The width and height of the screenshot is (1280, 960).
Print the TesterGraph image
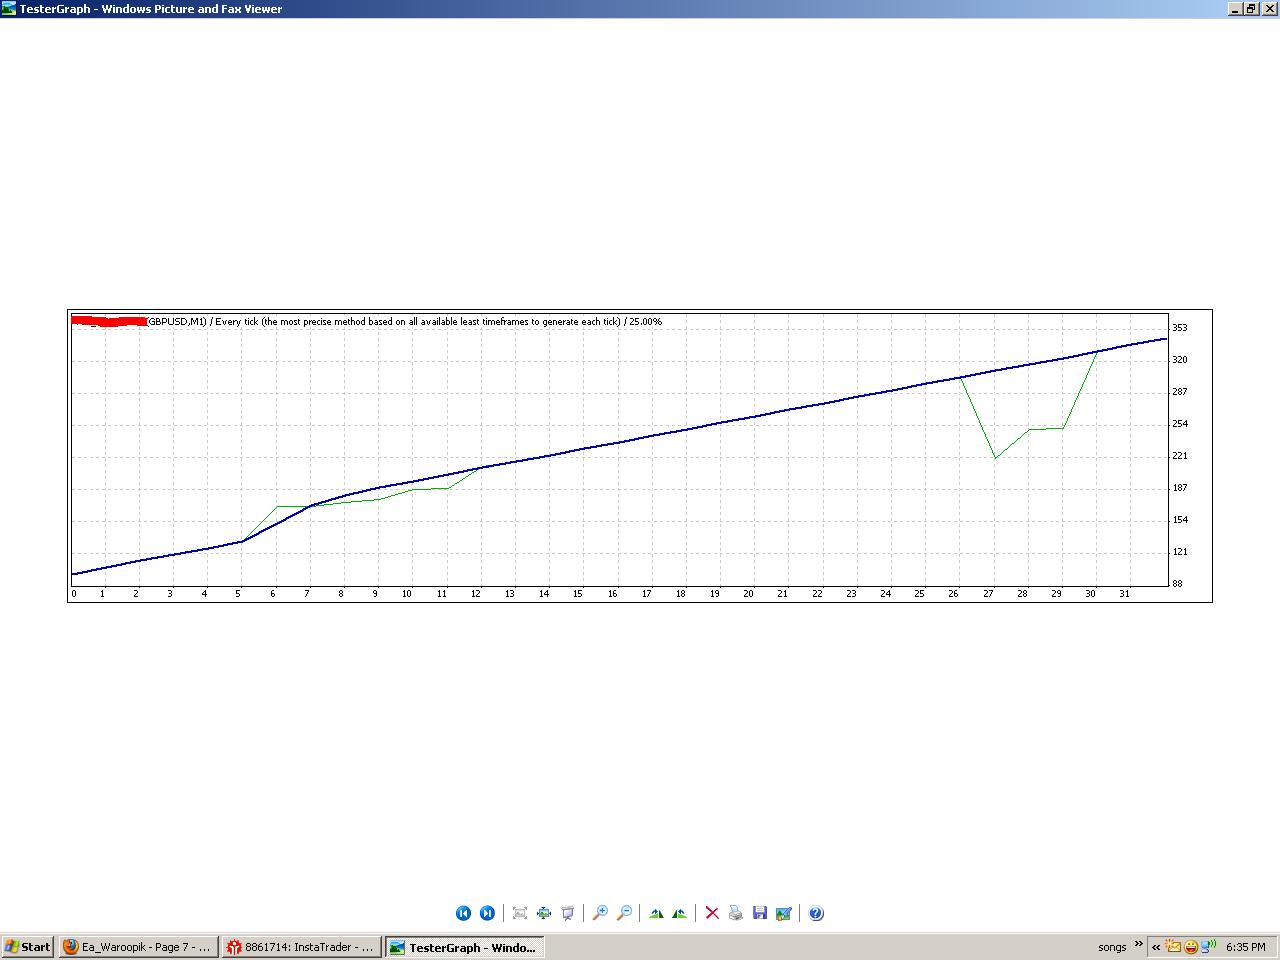point(736,913)
